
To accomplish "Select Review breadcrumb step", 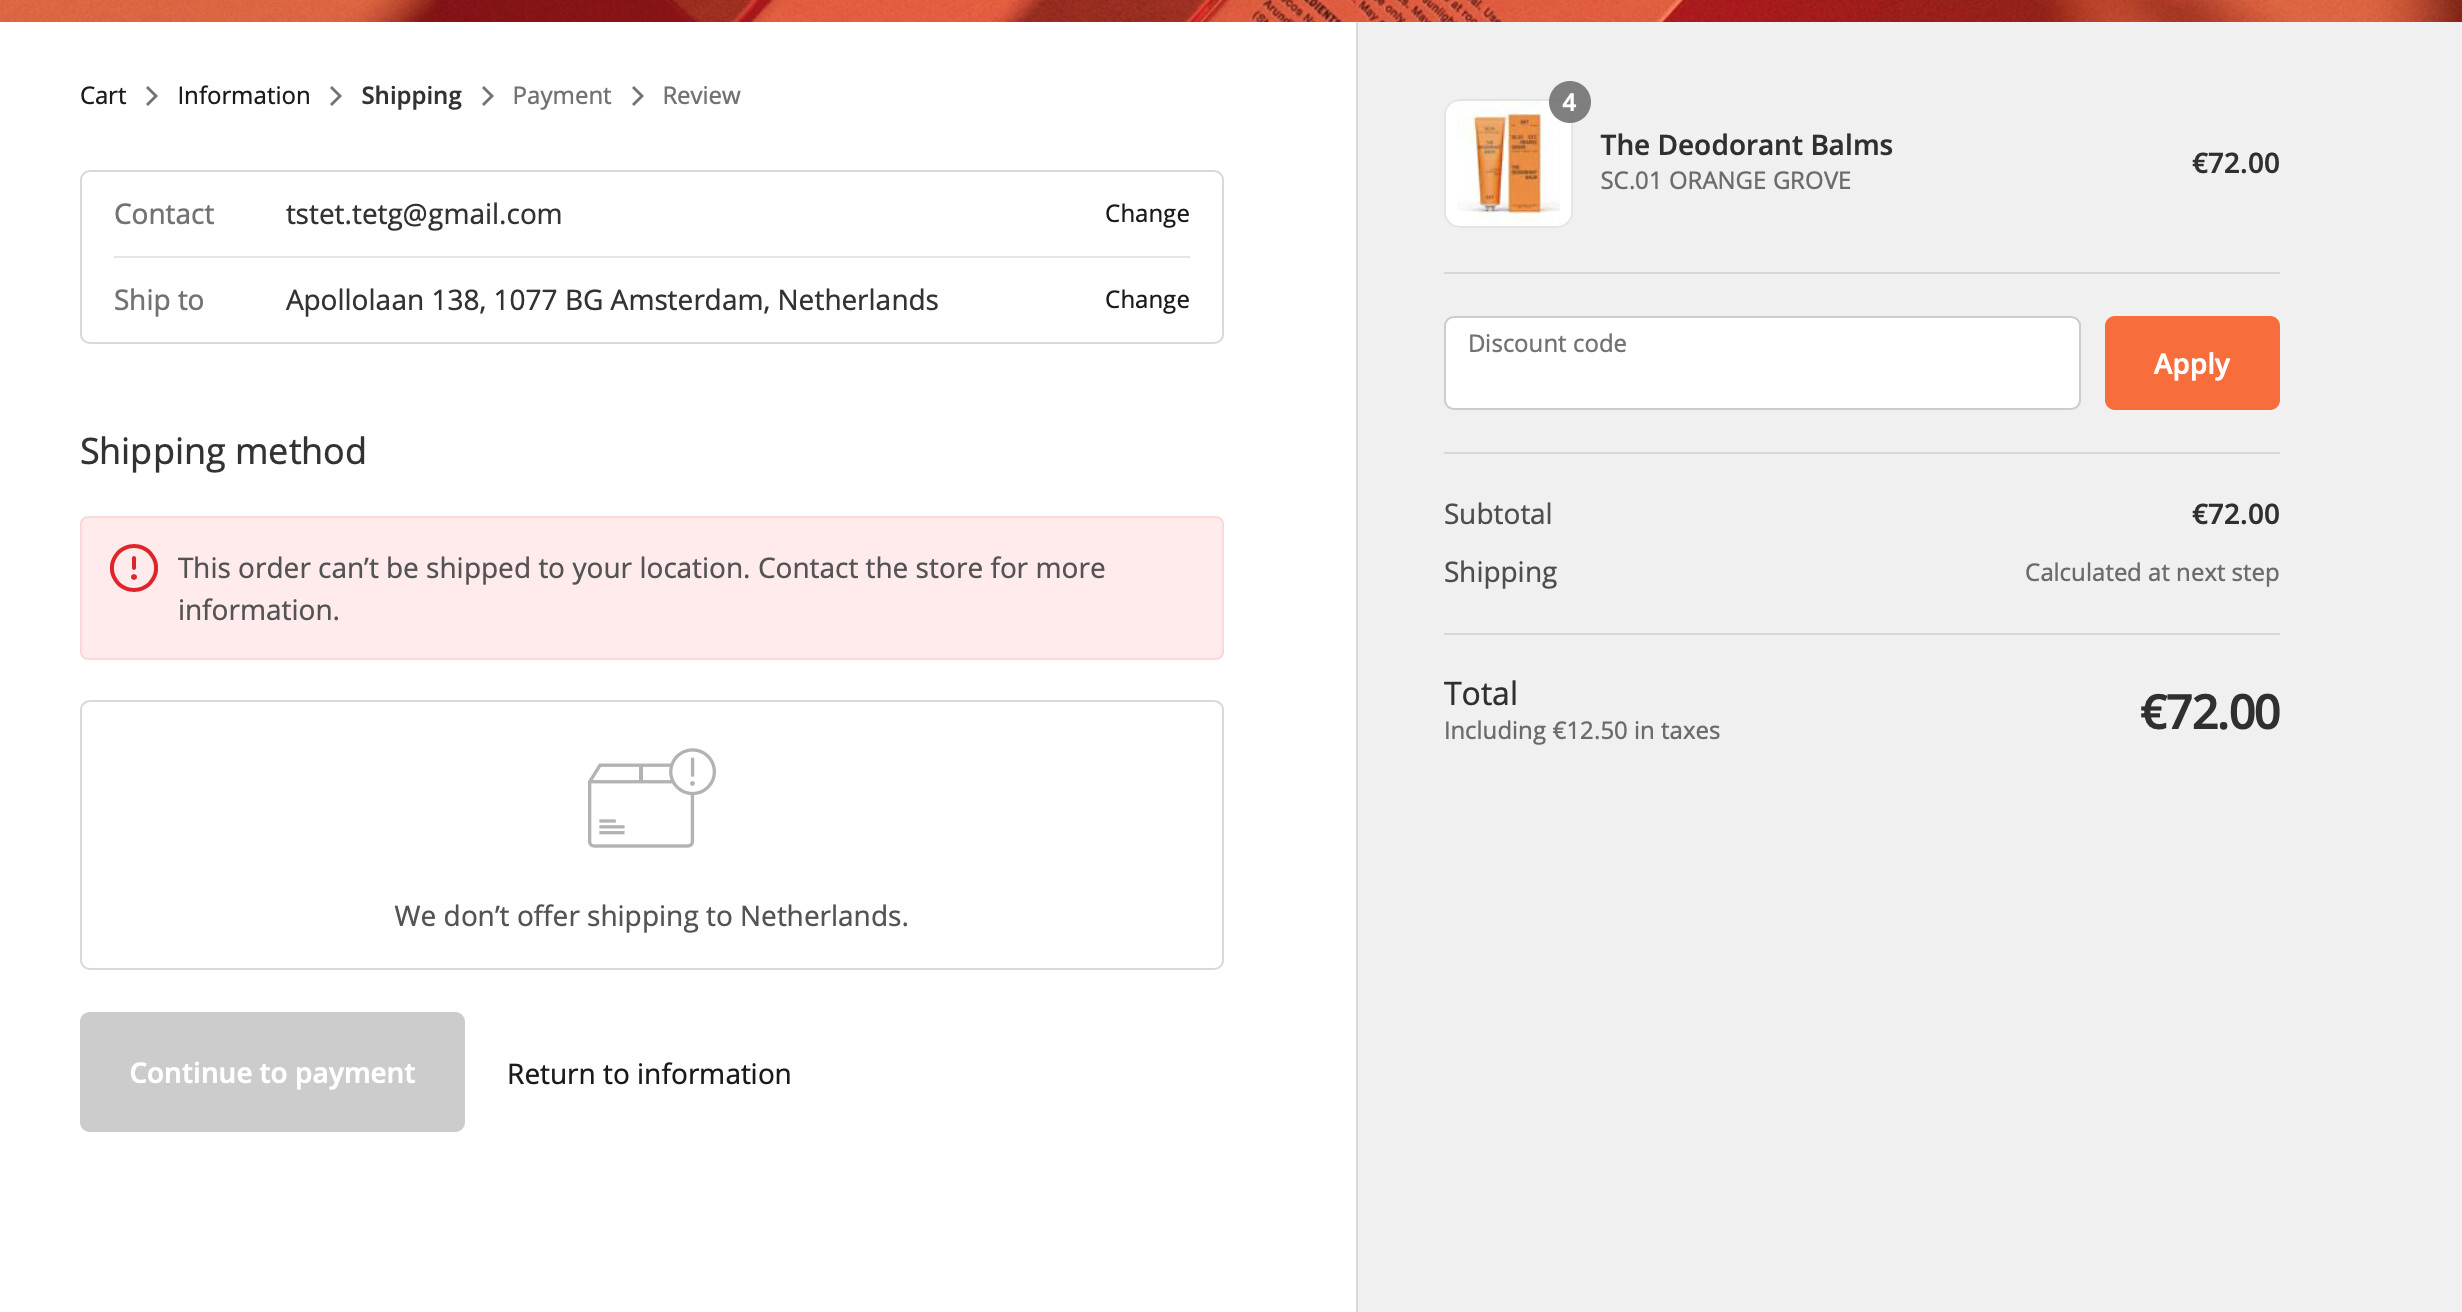I will click(701, 96).
